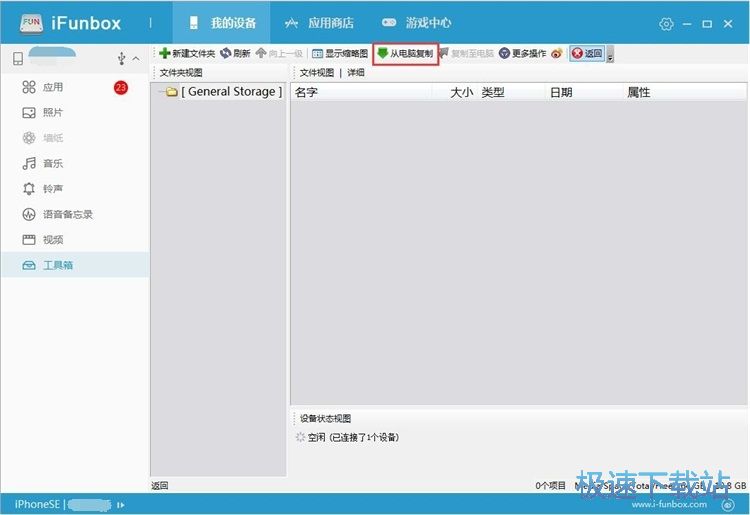The width and height of the screenshot is (750, 515).
Task: Click 返回 text in status bar
Action: click(160, 485)
